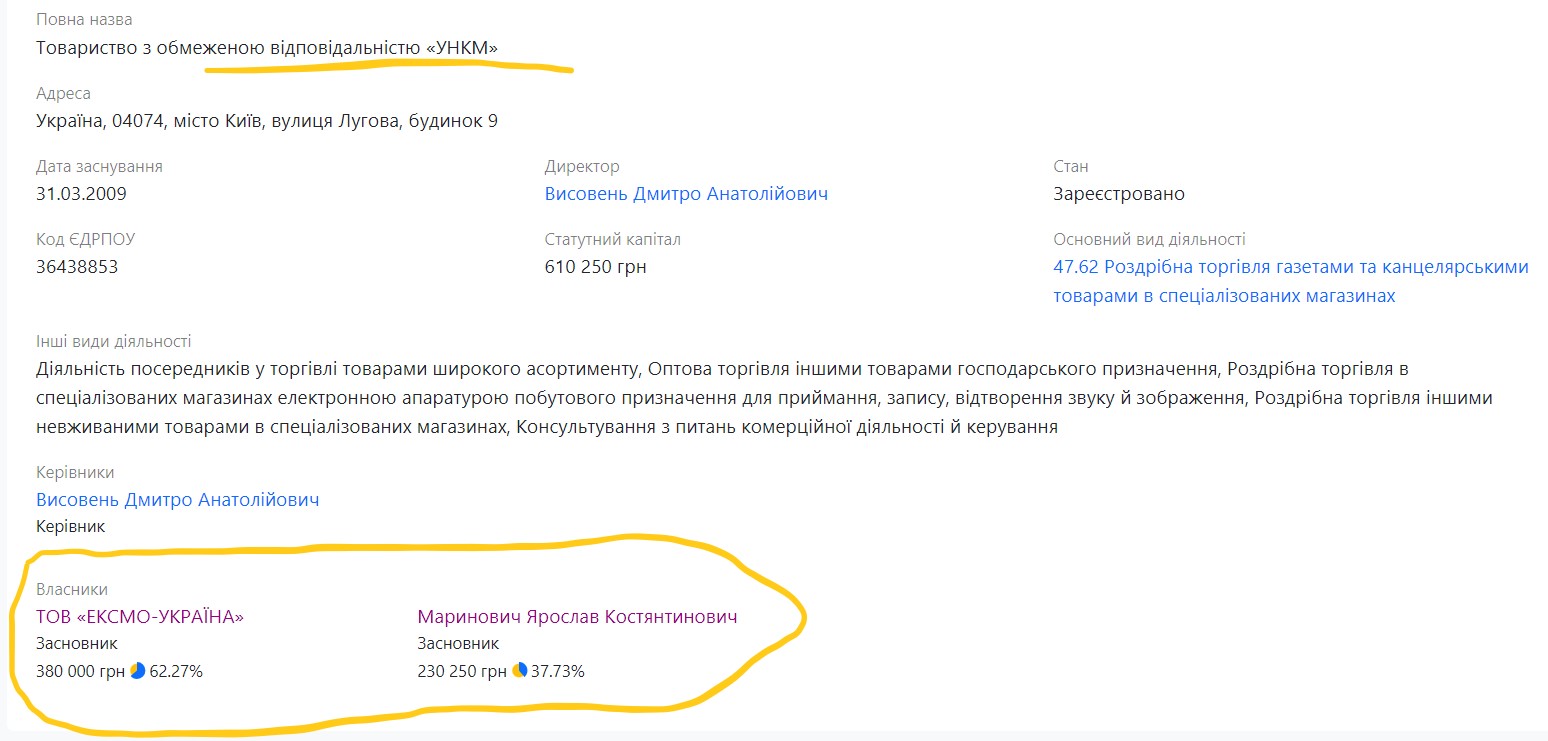Open the 47.62 main activity link

[1290, 268]
